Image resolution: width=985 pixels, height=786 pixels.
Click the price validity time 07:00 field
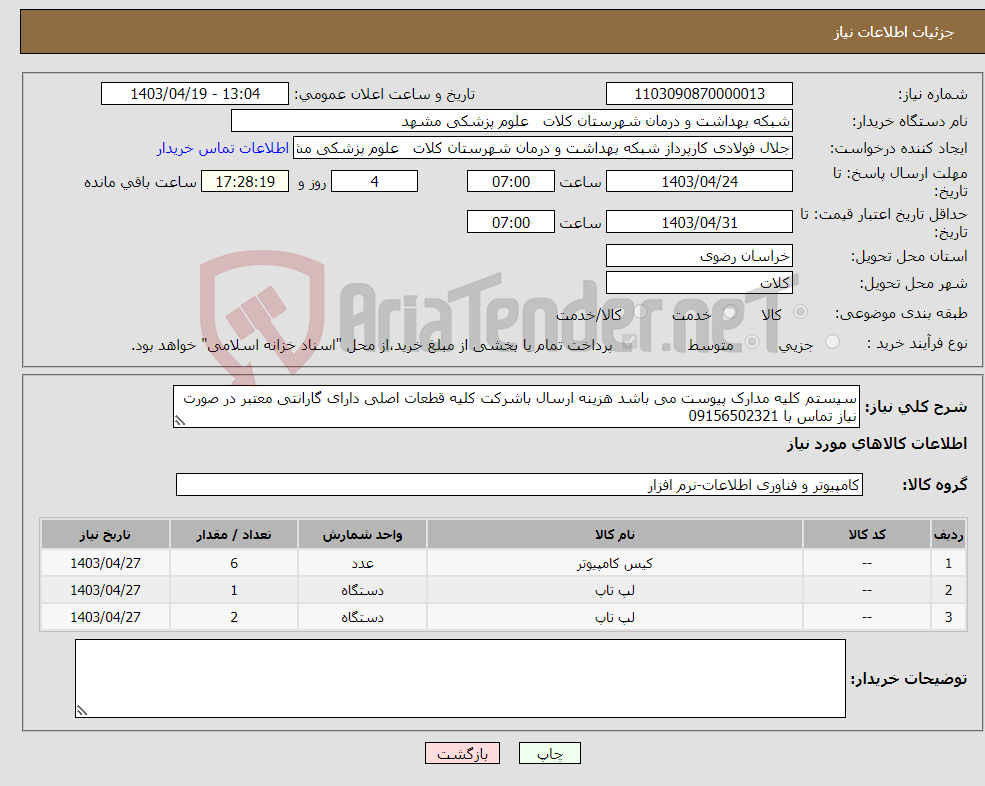[511, 222]
